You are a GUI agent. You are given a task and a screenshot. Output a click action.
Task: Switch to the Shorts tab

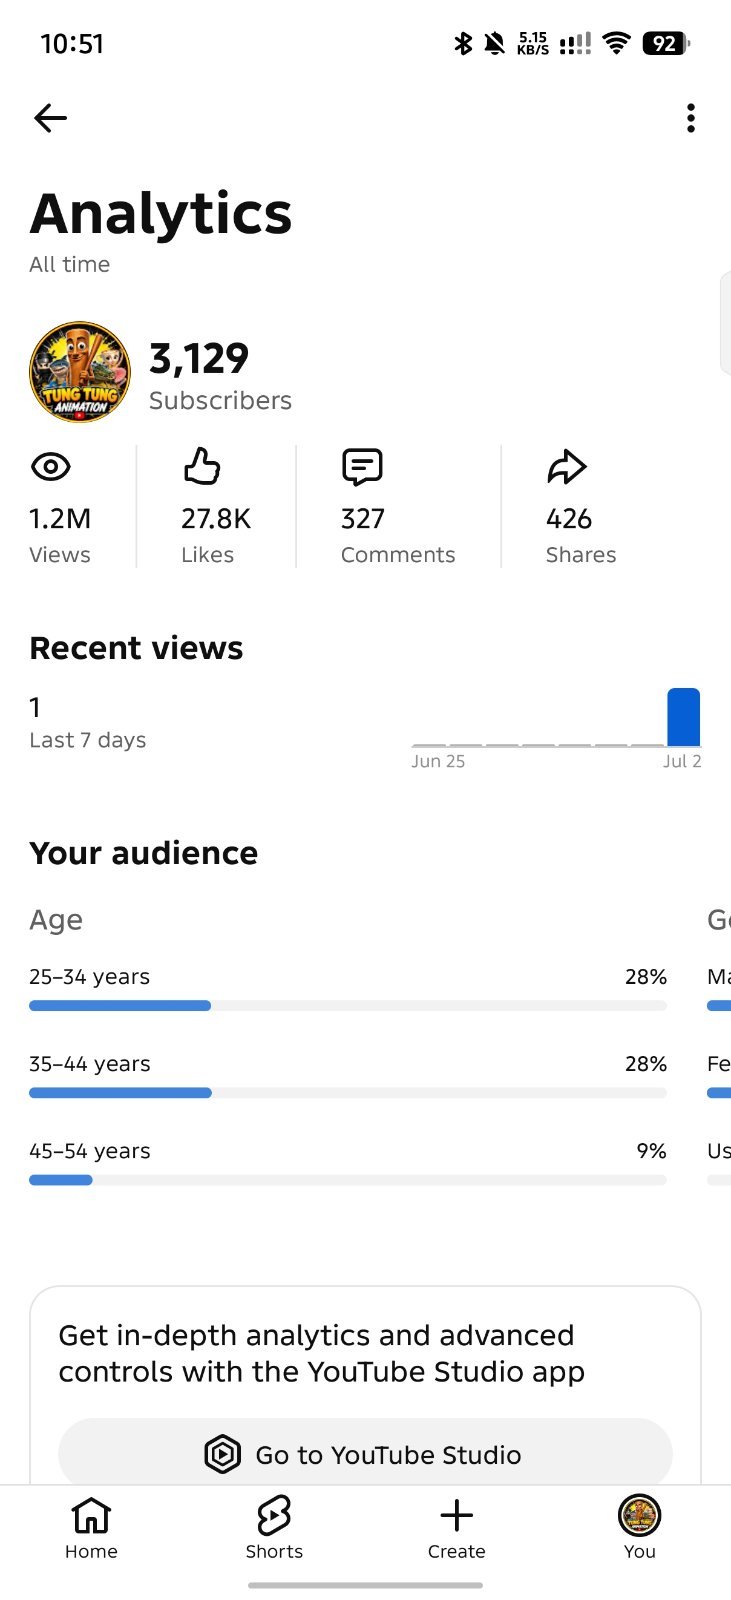click(274, 1529)
